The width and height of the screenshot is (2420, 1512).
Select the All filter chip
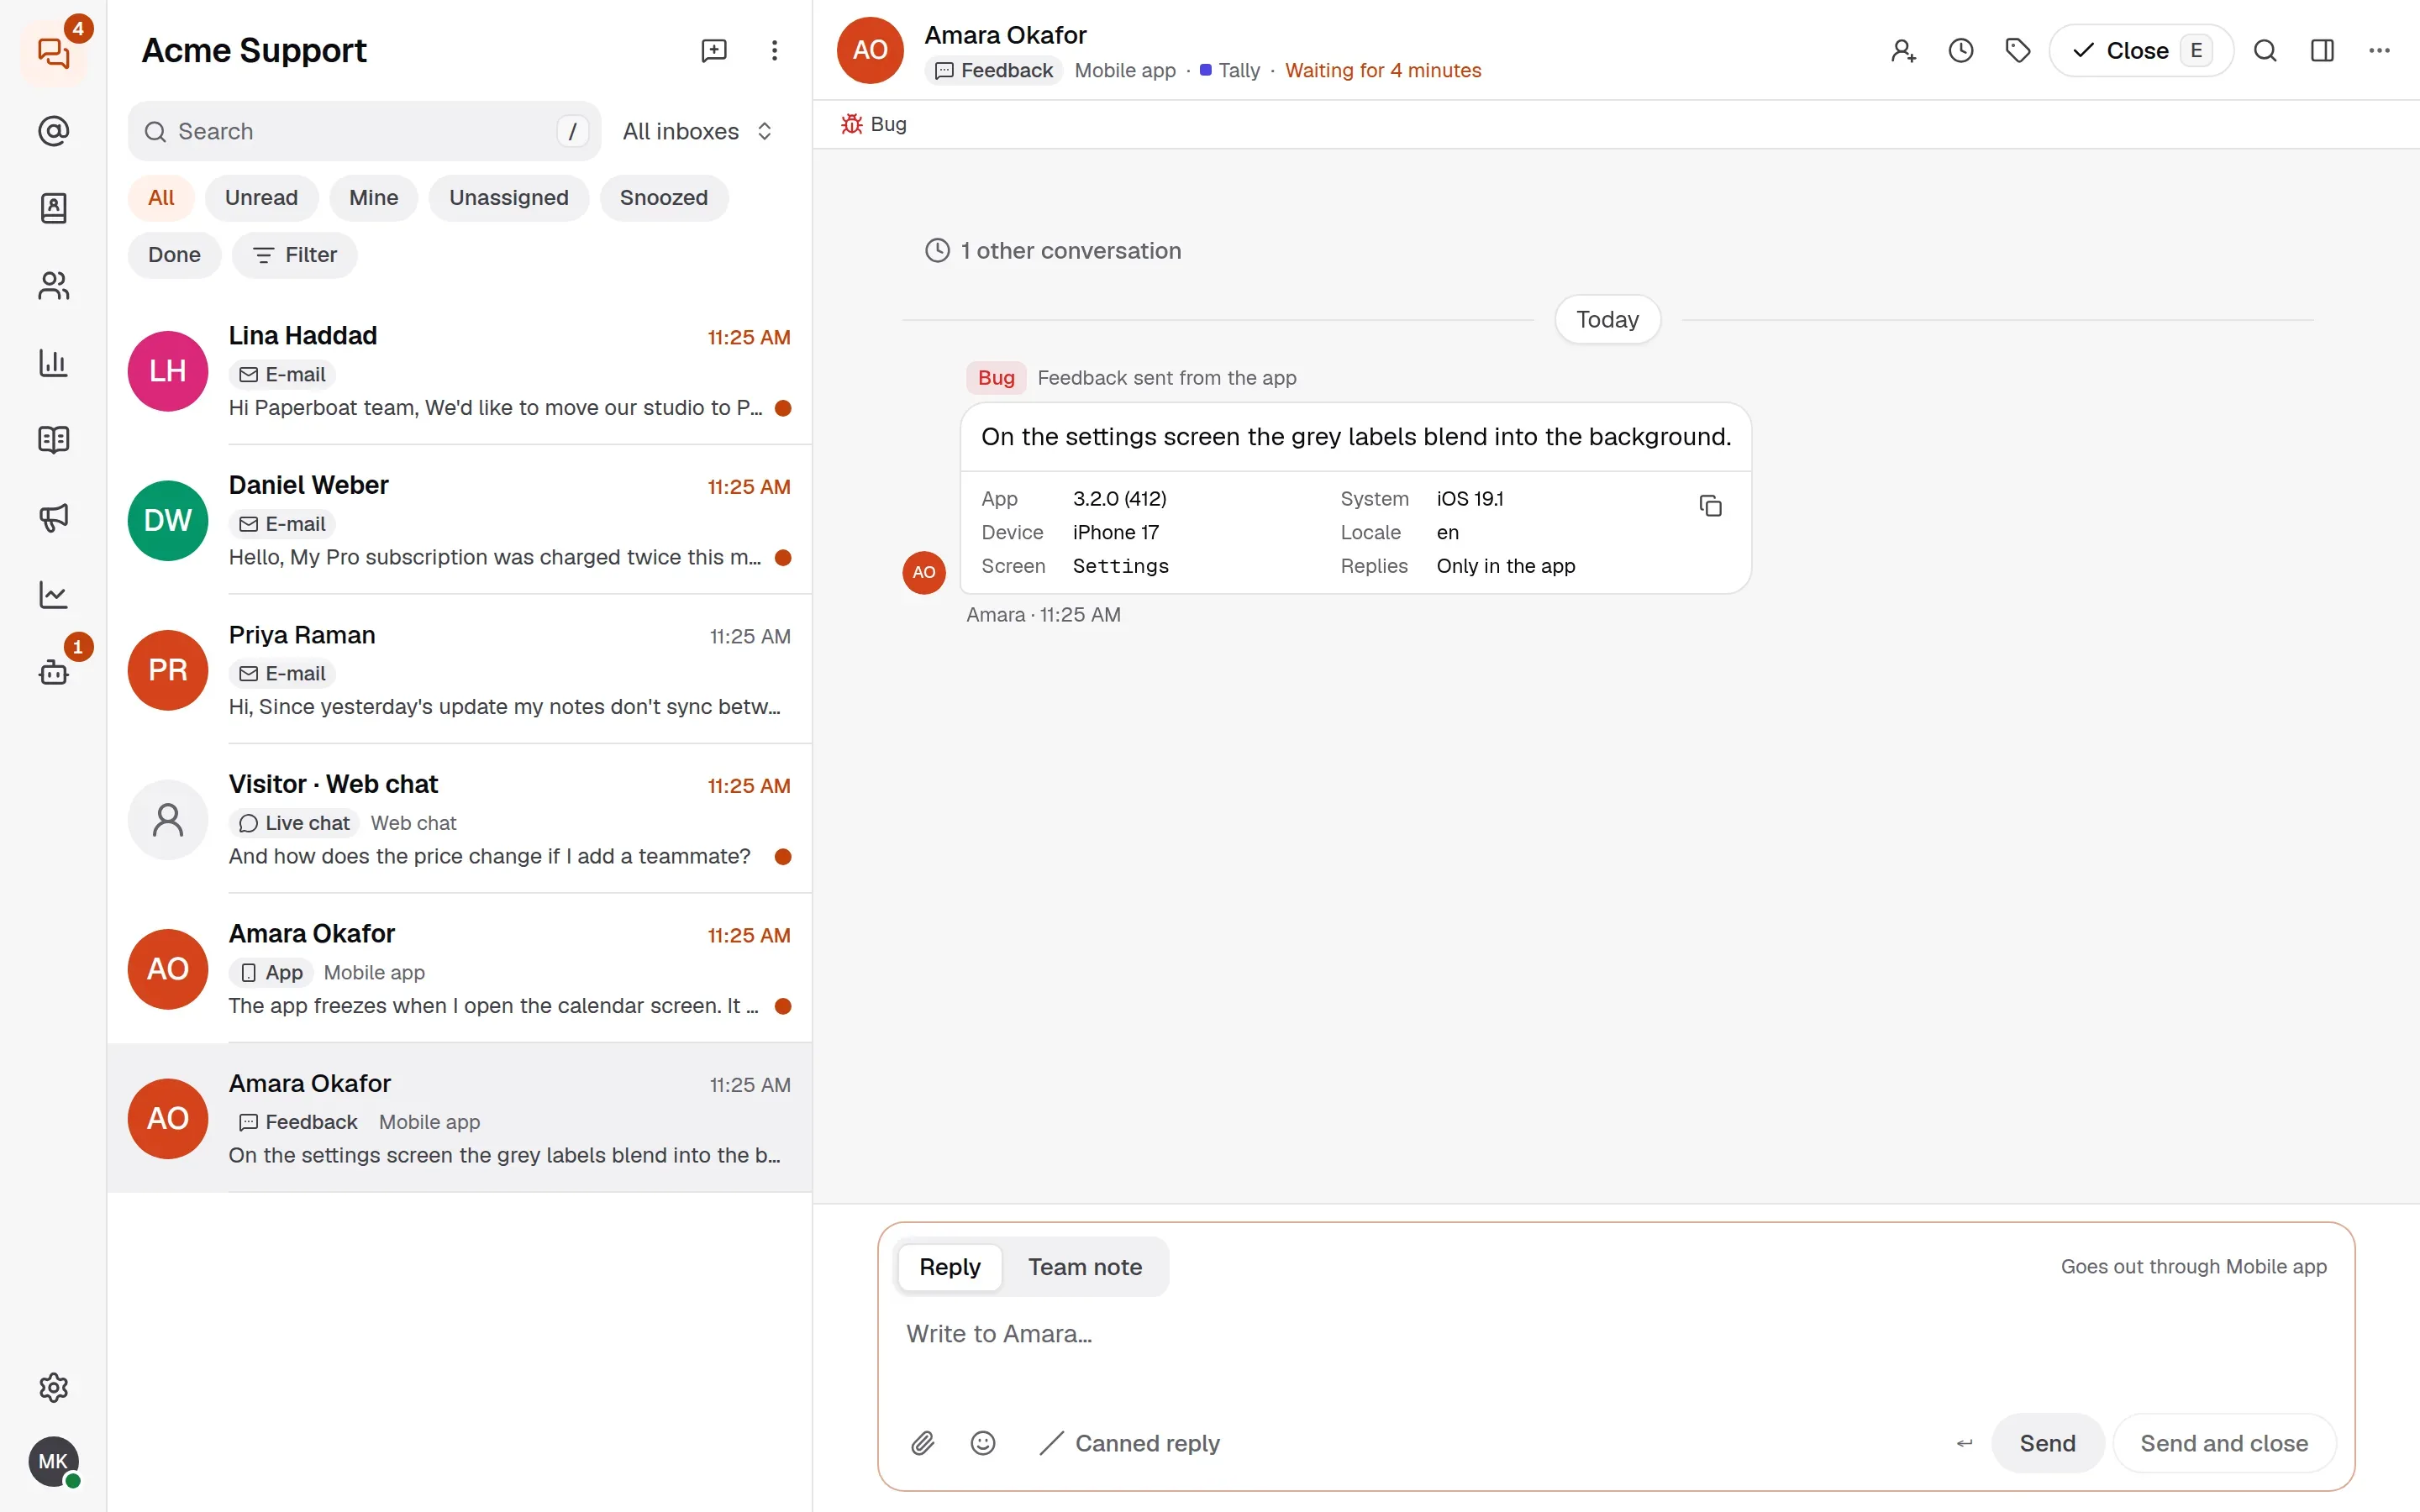coord(160,197)
